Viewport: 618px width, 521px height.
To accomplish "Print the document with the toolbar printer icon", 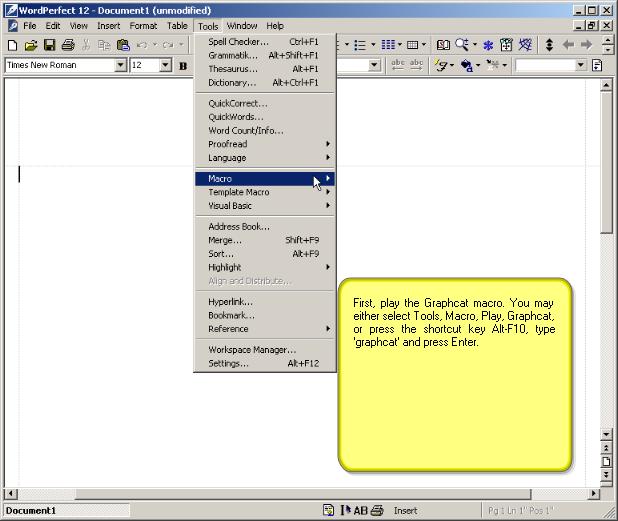I will click(68, 45).
